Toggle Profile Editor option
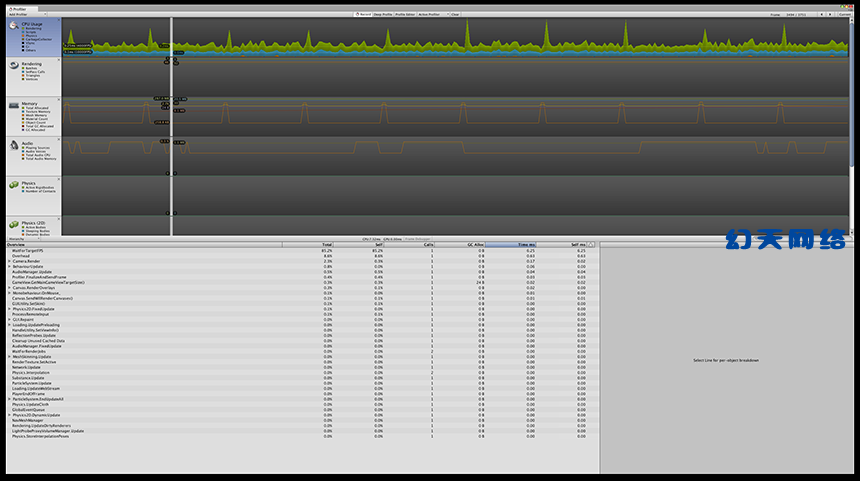The height and width of the screenshot is (481, 860). pos(405,14)
